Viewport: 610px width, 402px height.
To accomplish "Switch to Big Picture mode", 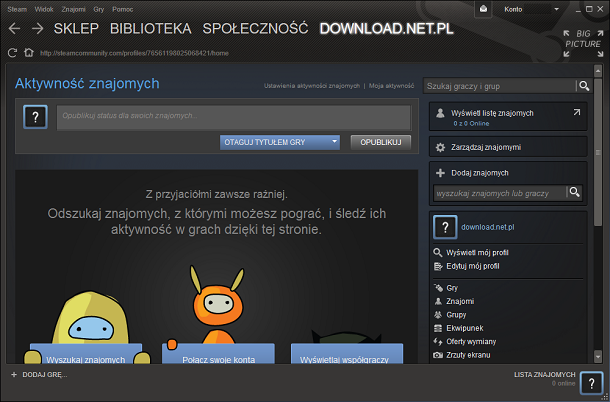I will (583, 44).
